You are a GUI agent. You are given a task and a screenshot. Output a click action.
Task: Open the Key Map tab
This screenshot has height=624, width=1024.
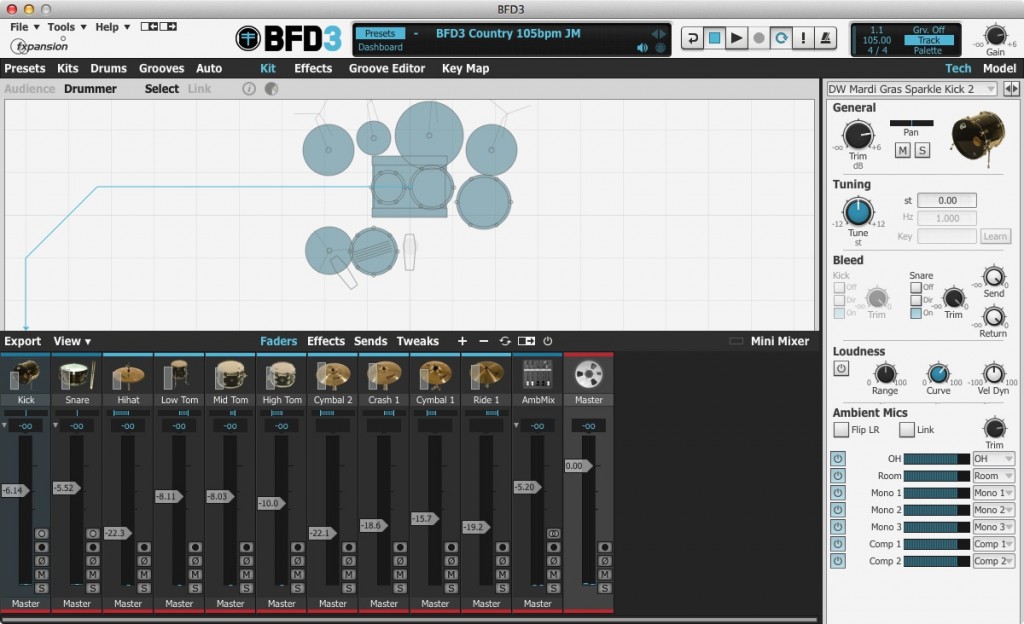point(465,69)
